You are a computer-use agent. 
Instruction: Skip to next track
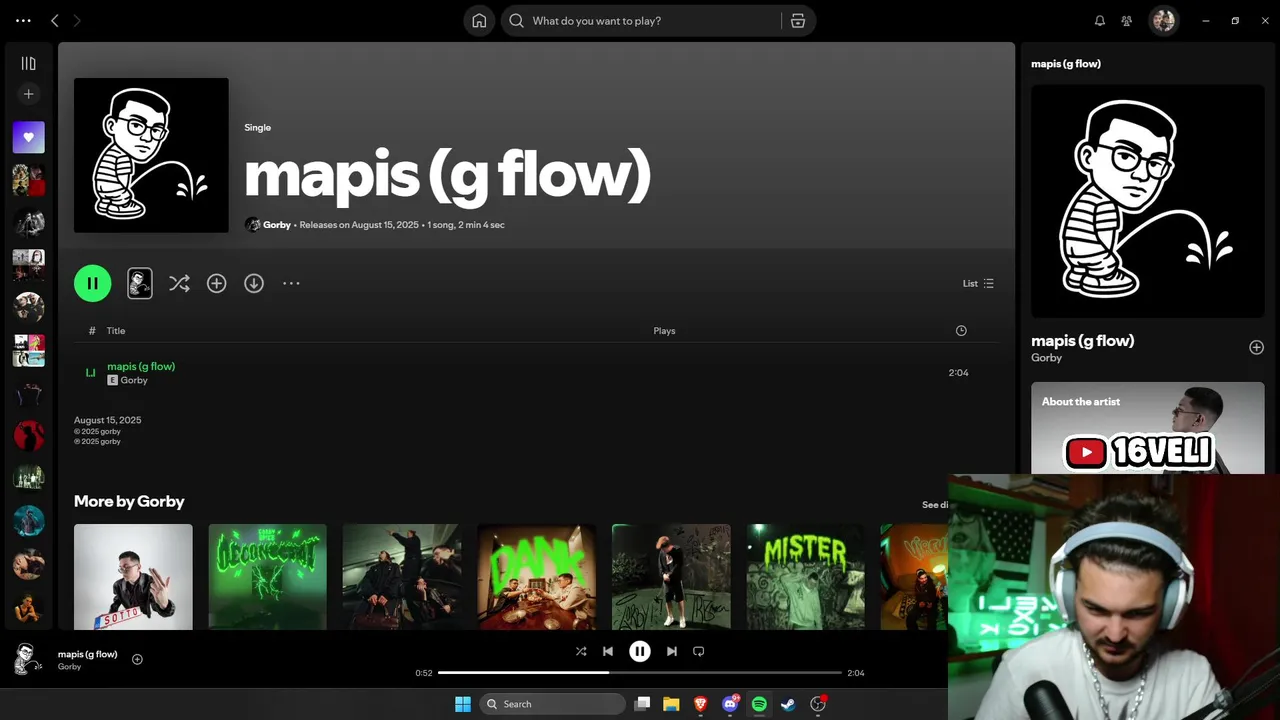(x=671, y=651)
